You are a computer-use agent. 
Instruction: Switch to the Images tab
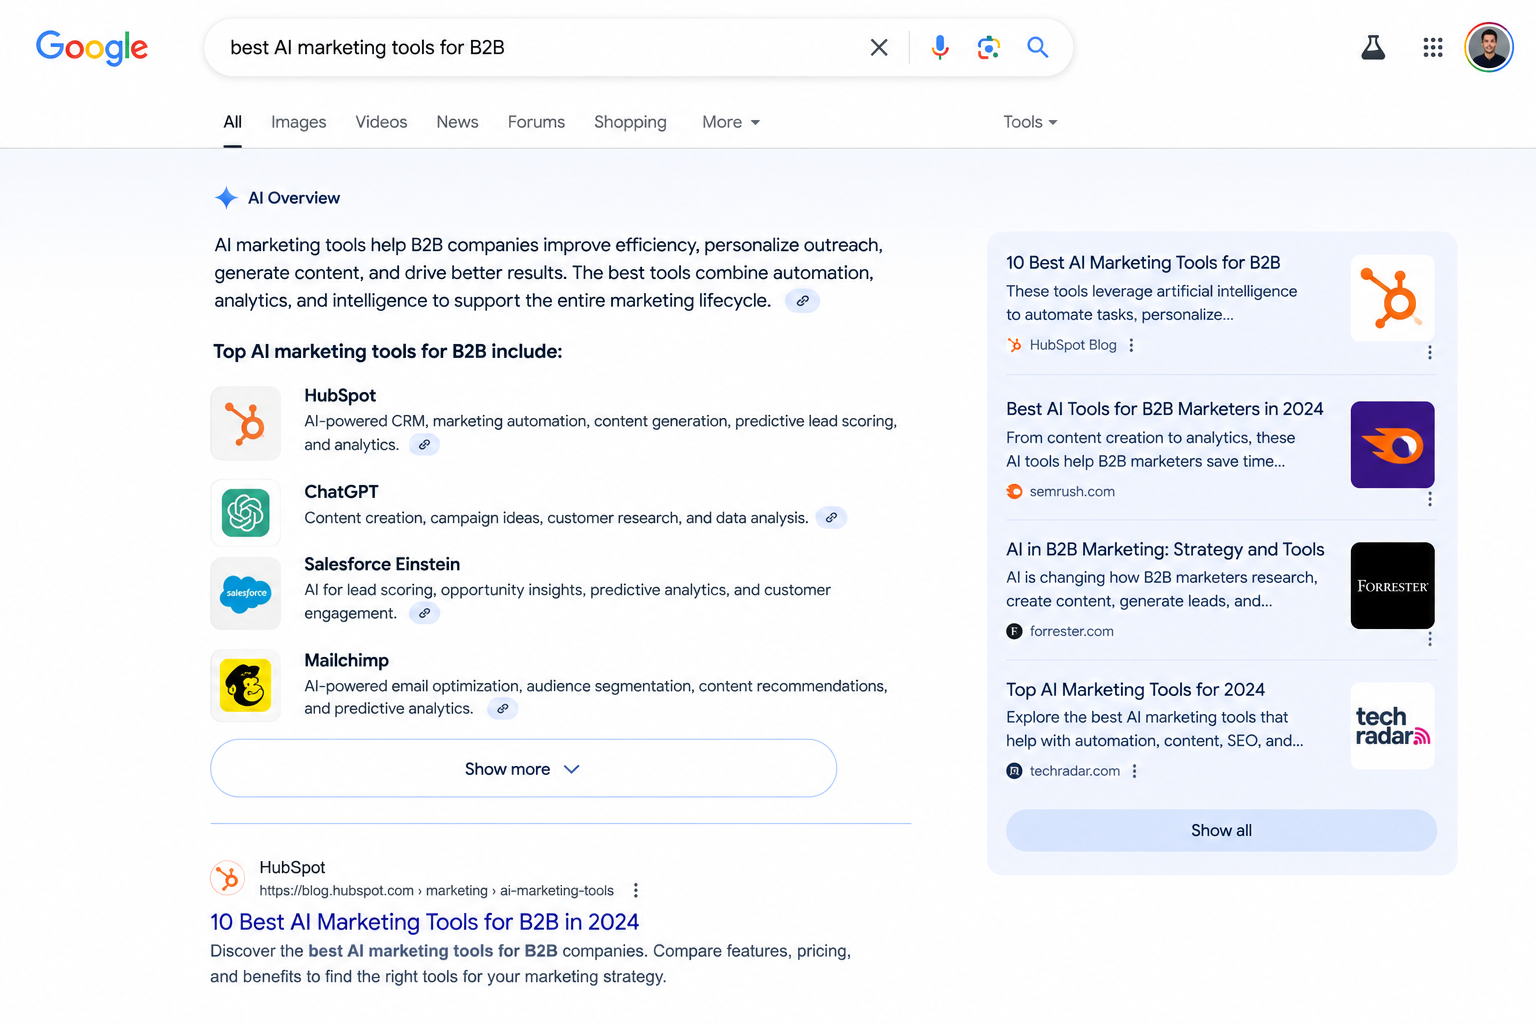(x=299, y=122)
